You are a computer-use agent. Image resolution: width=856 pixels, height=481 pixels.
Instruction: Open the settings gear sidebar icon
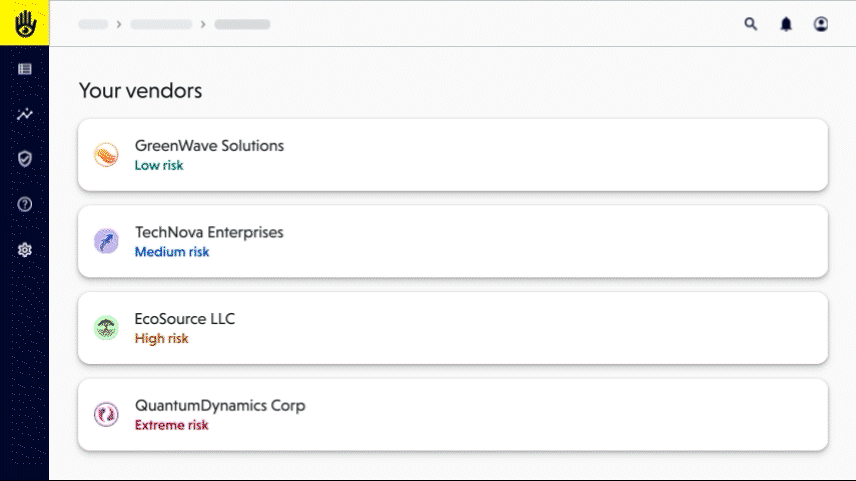[x=25, y=250]
